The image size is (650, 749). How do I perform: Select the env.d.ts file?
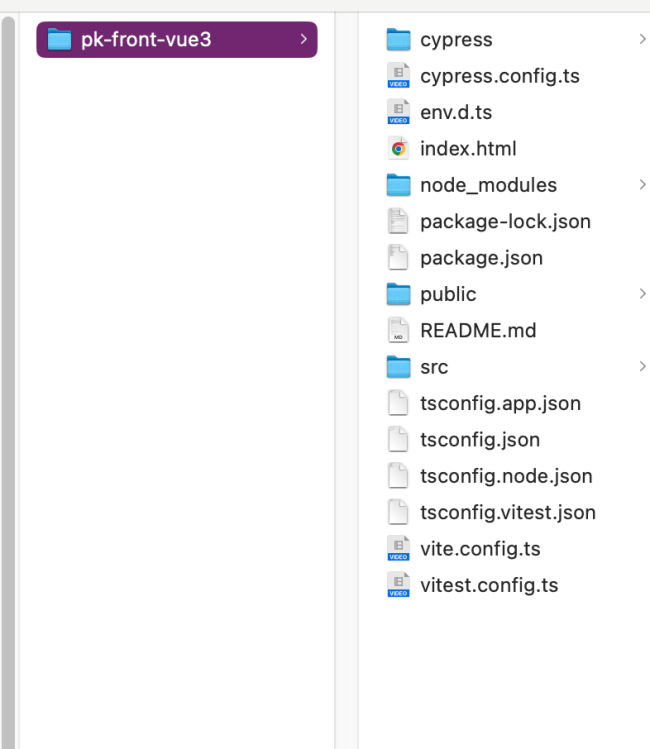tap(456, 112)
